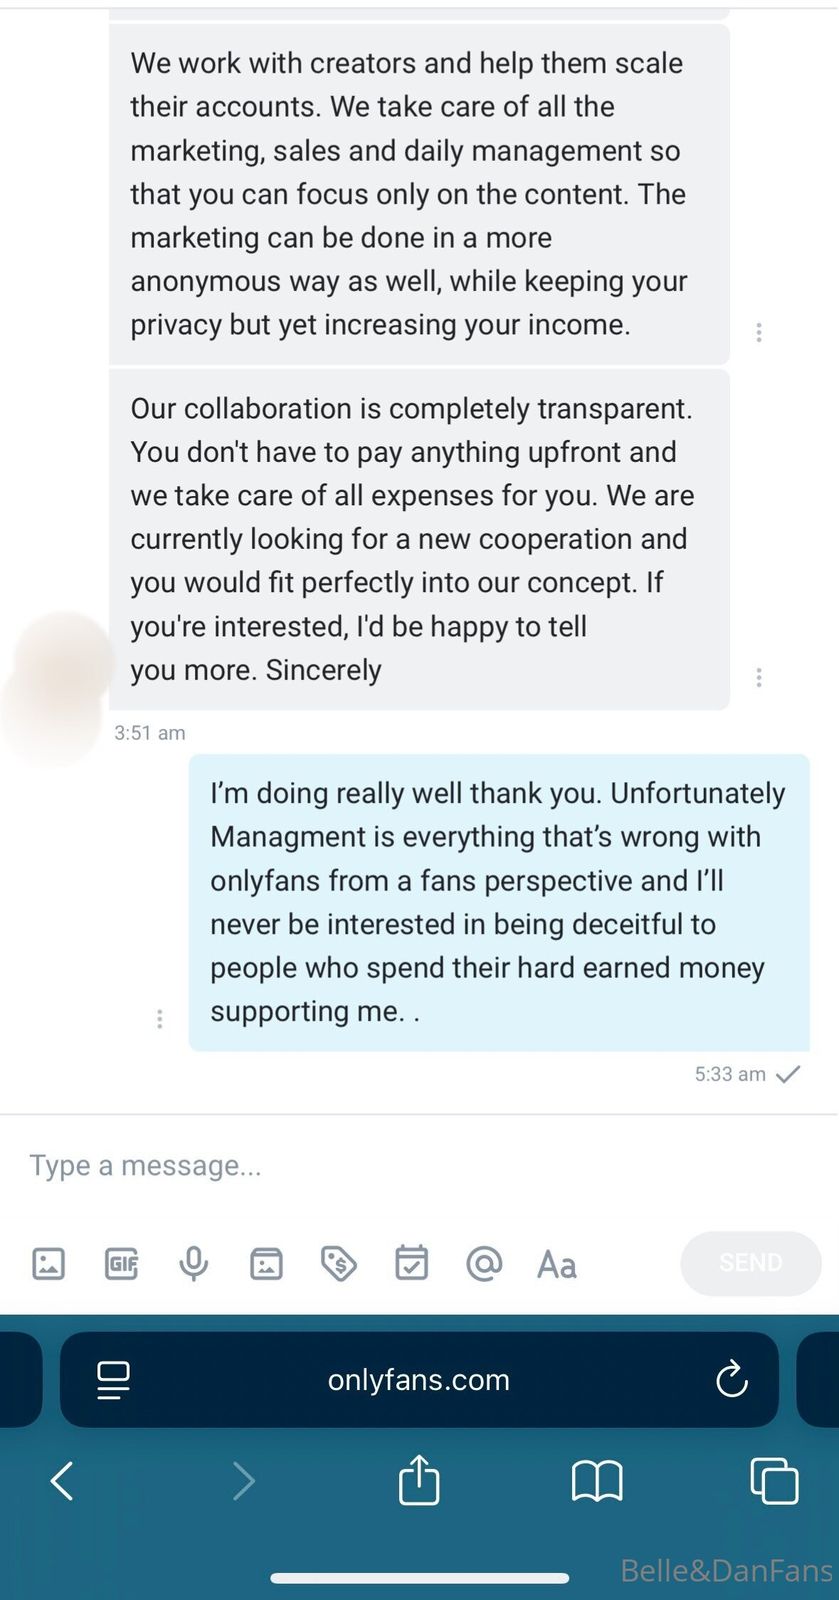Open the browser share sheet
The width and height of the screenshot is (839, 1600).
[419, 1480]
